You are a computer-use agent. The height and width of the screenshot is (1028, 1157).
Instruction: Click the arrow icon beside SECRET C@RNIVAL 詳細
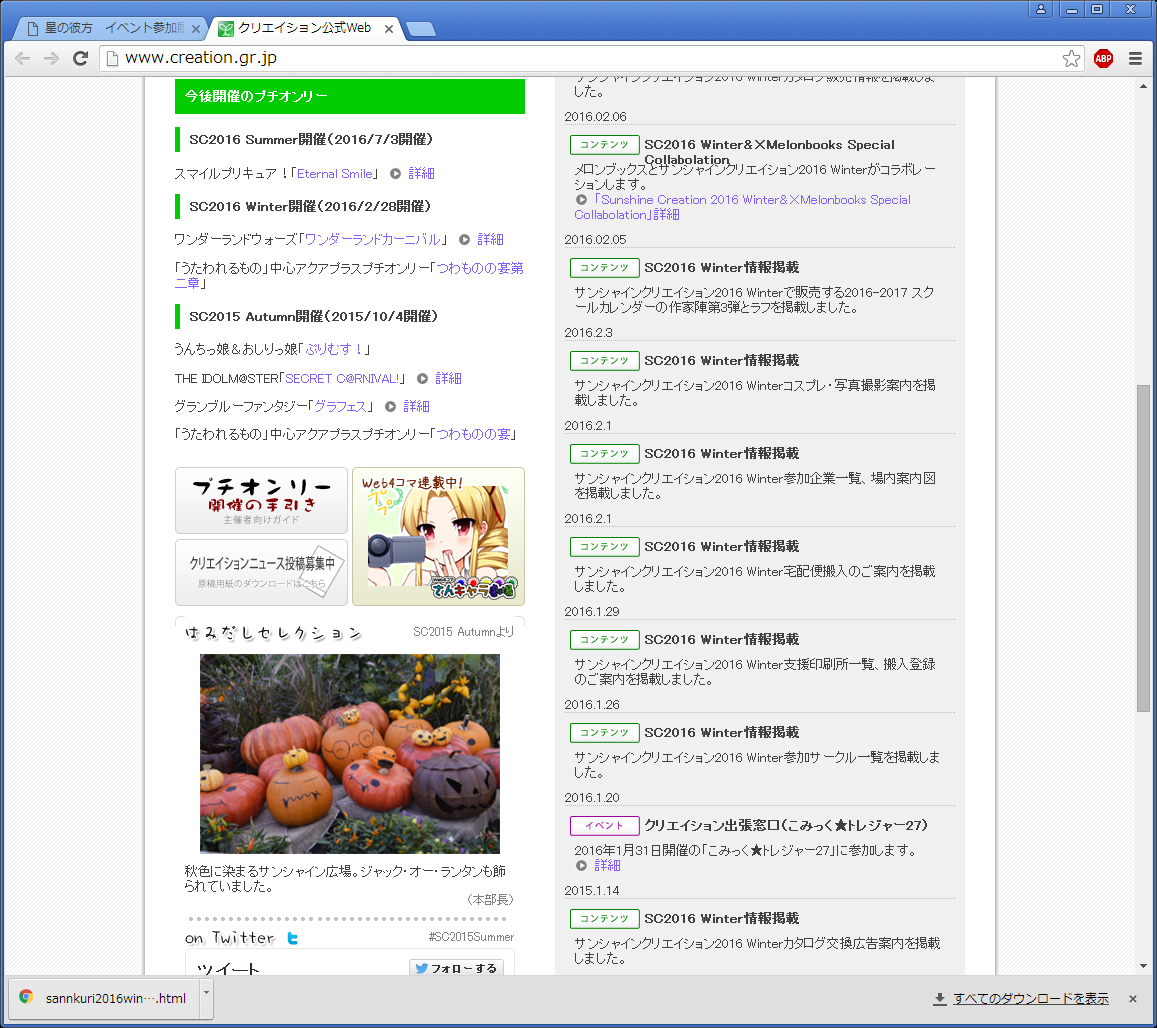point(423,379)
